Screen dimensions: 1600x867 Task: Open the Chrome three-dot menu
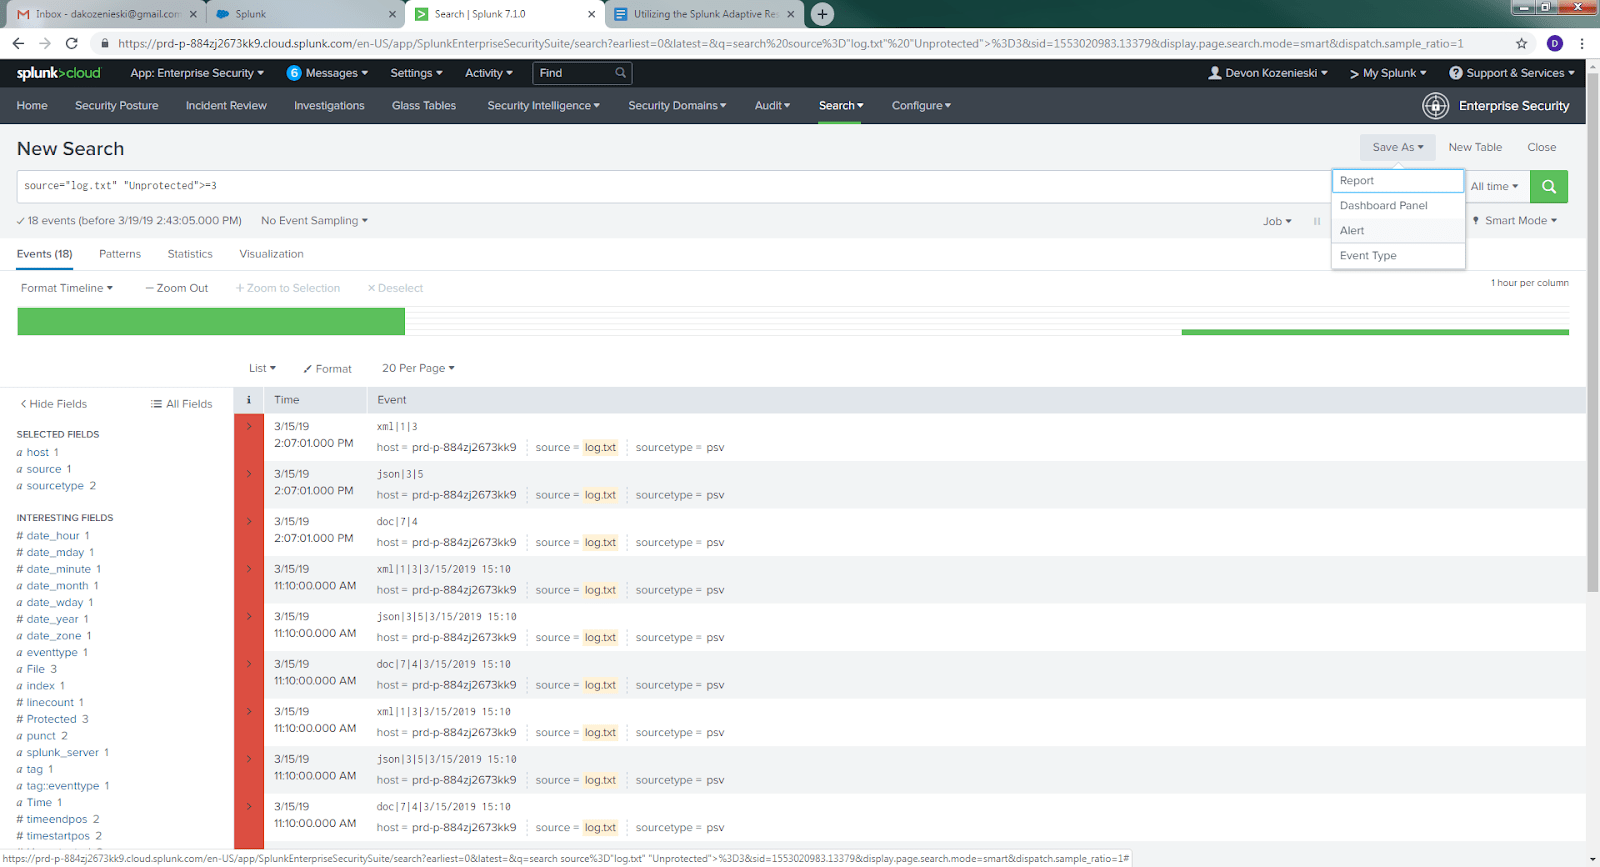(1582, 43)
